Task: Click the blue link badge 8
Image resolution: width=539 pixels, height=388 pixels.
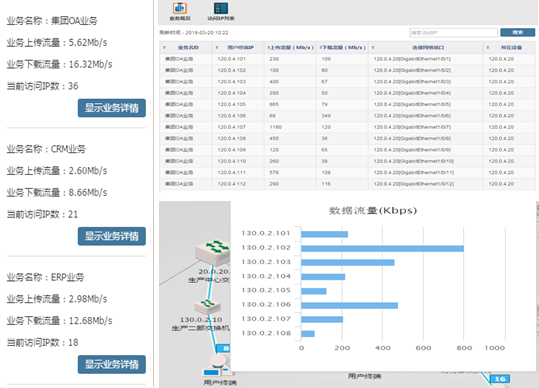Action: pos(224,348)
